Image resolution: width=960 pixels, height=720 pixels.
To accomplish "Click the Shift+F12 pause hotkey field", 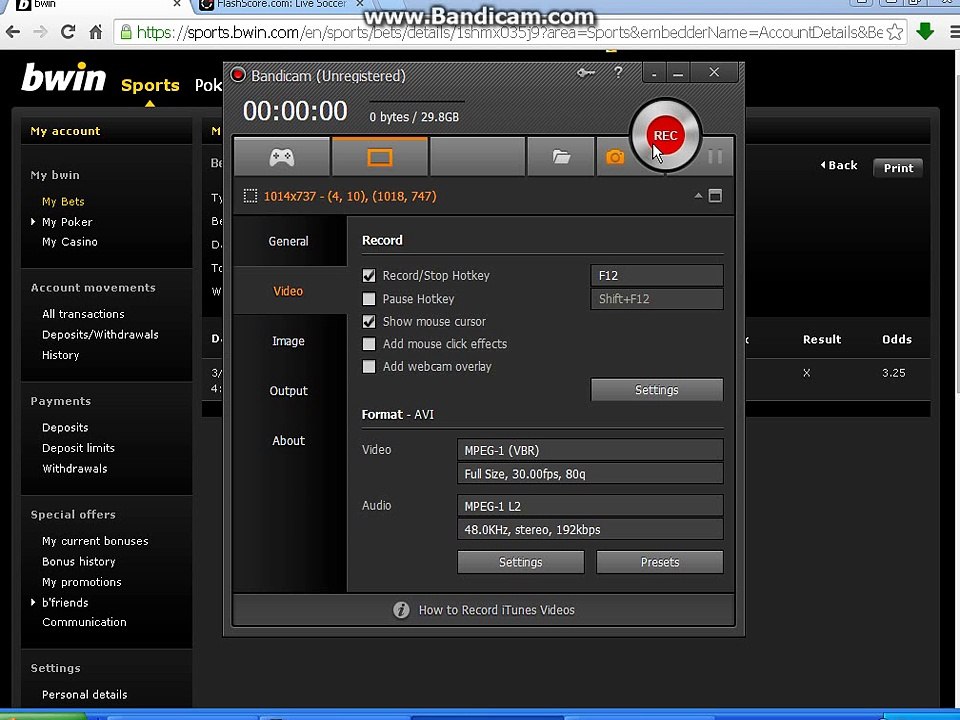I will [x=656, y=299].
